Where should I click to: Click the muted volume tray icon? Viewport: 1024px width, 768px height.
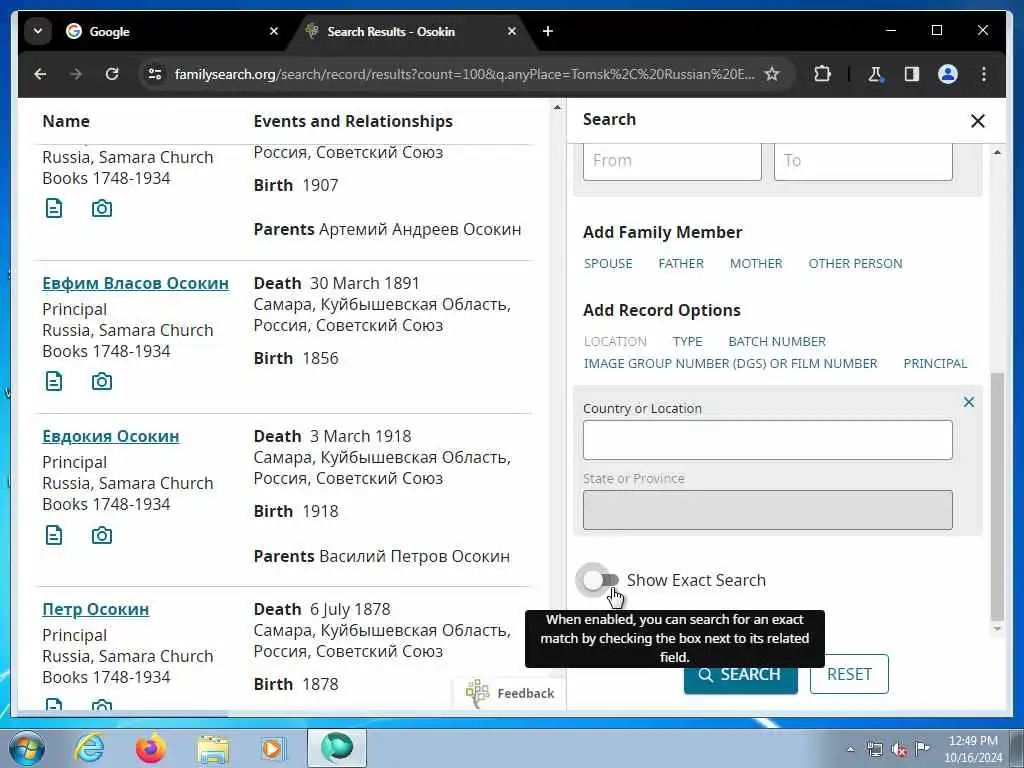click(x=899, y=749)
